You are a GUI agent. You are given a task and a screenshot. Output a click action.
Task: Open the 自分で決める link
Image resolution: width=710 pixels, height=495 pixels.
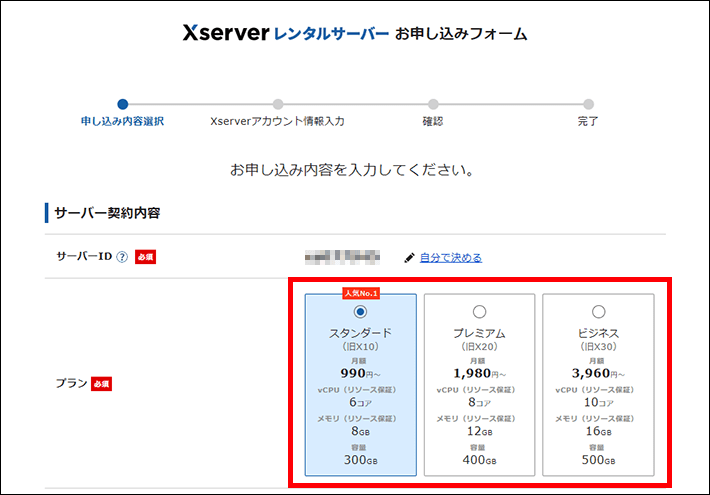point(451,258)
